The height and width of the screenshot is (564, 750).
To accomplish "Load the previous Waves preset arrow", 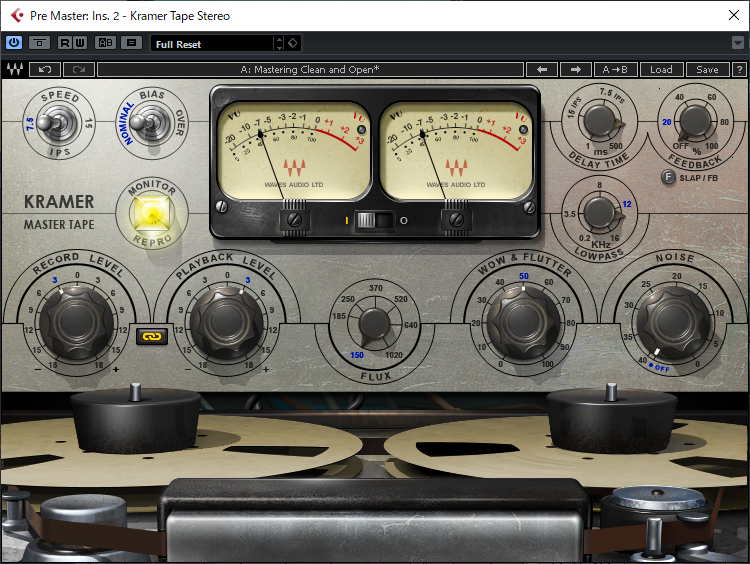I will pyautogui.click(x=541, y=69).
